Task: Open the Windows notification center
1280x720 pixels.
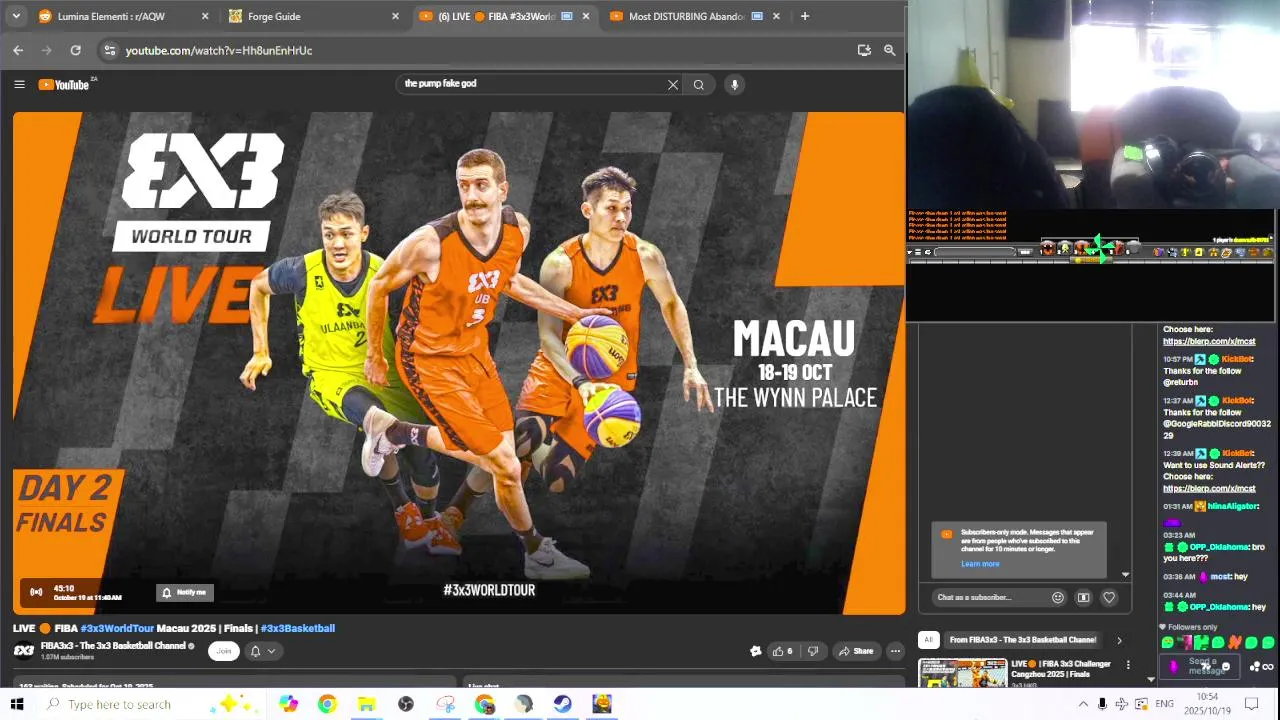Action: pos(1251,704)
